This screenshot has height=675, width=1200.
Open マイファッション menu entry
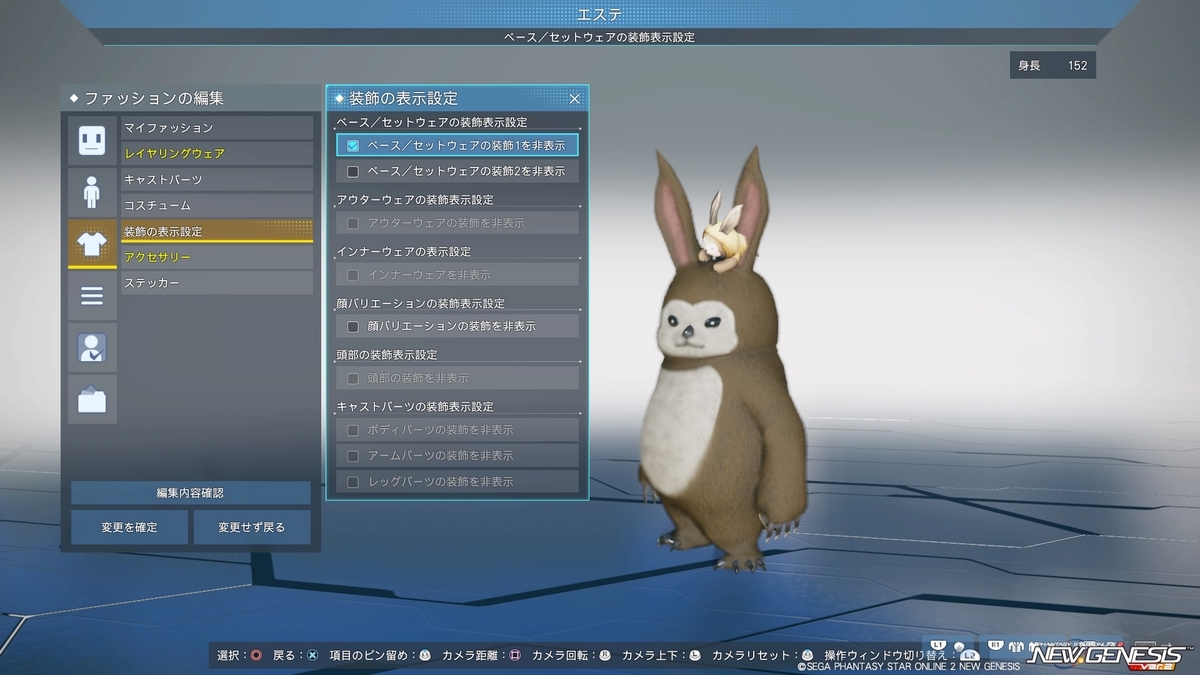click(x=217, y=128)
